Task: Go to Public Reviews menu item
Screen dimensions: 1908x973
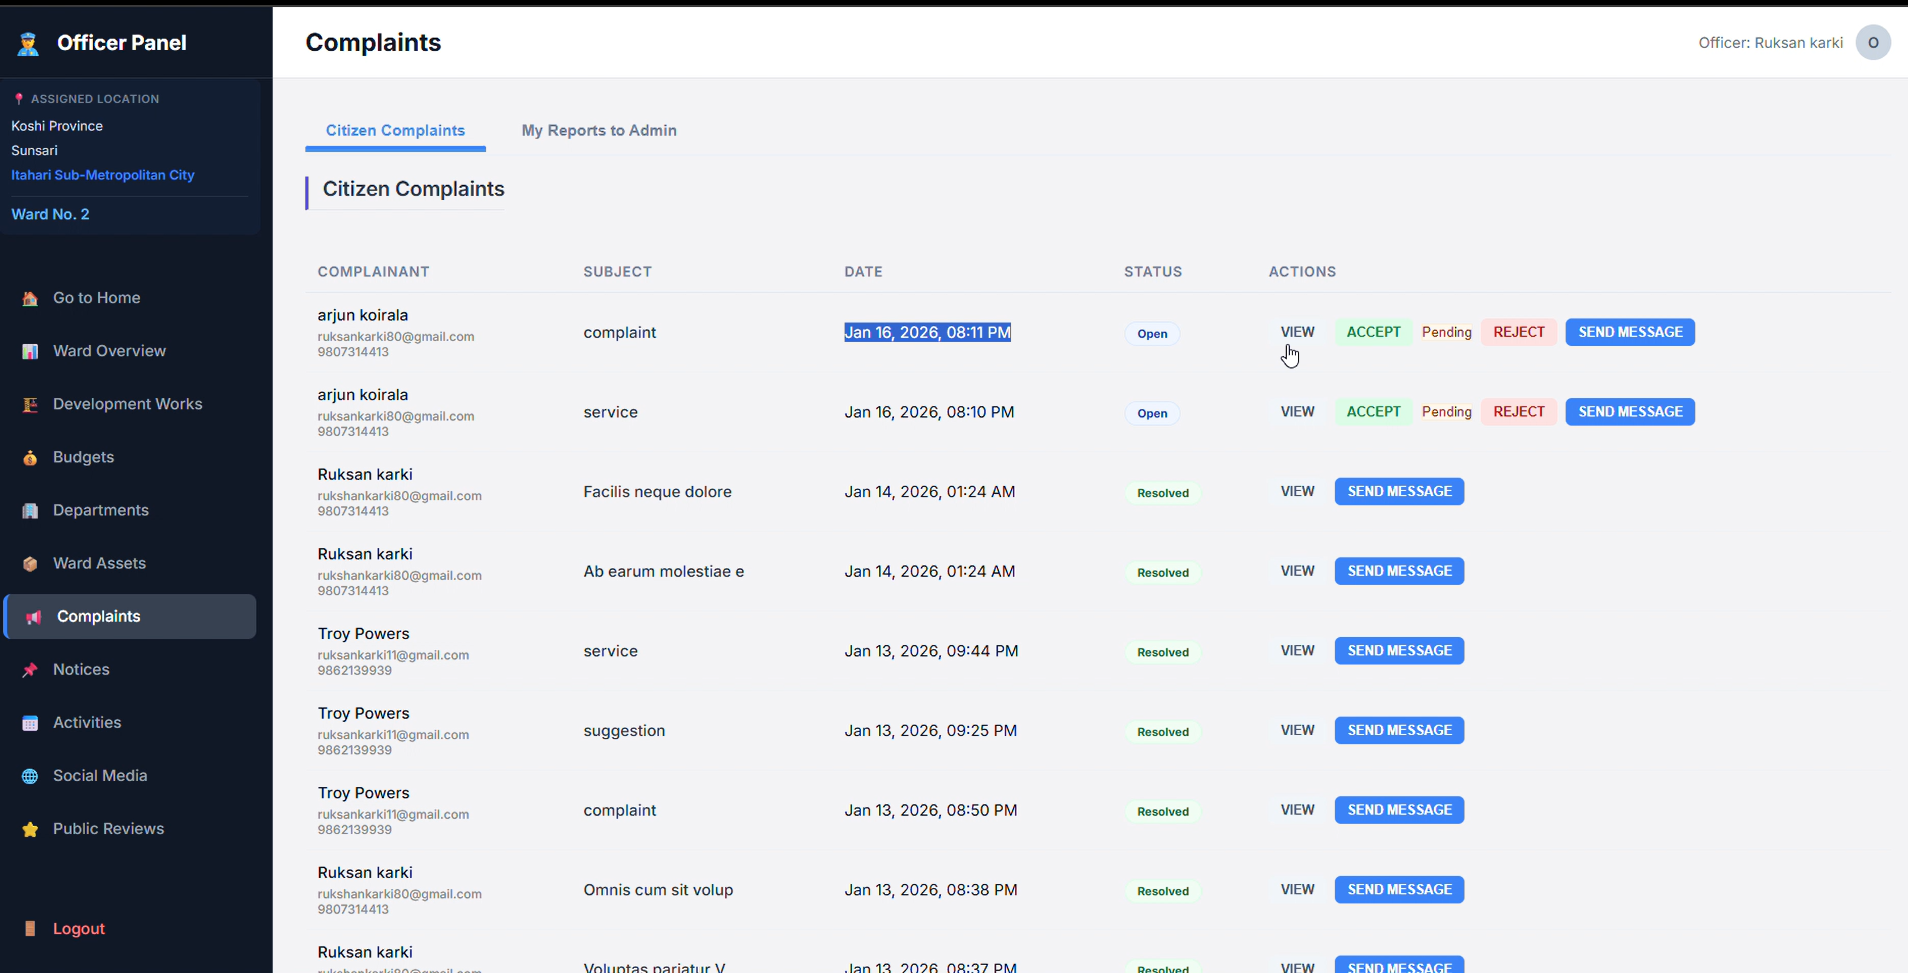Action: [x=130, y=829]
